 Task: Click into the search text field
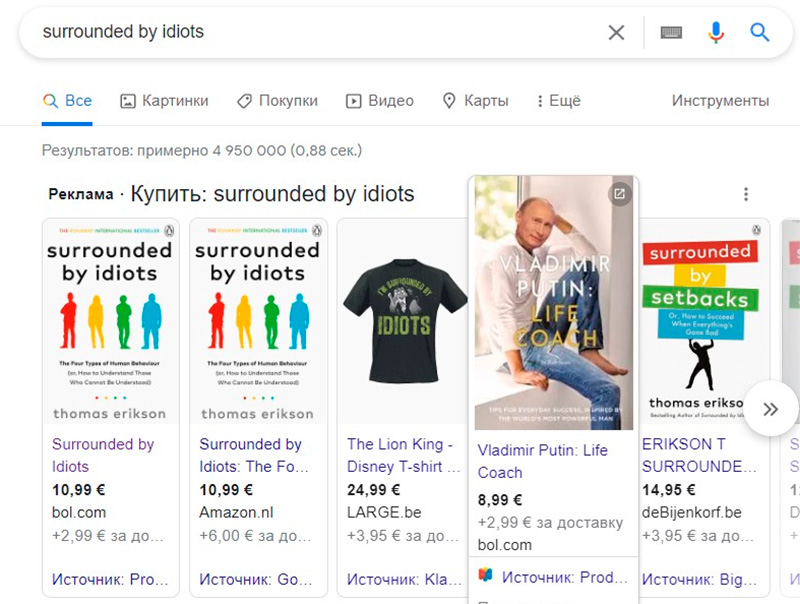[300, 32]
